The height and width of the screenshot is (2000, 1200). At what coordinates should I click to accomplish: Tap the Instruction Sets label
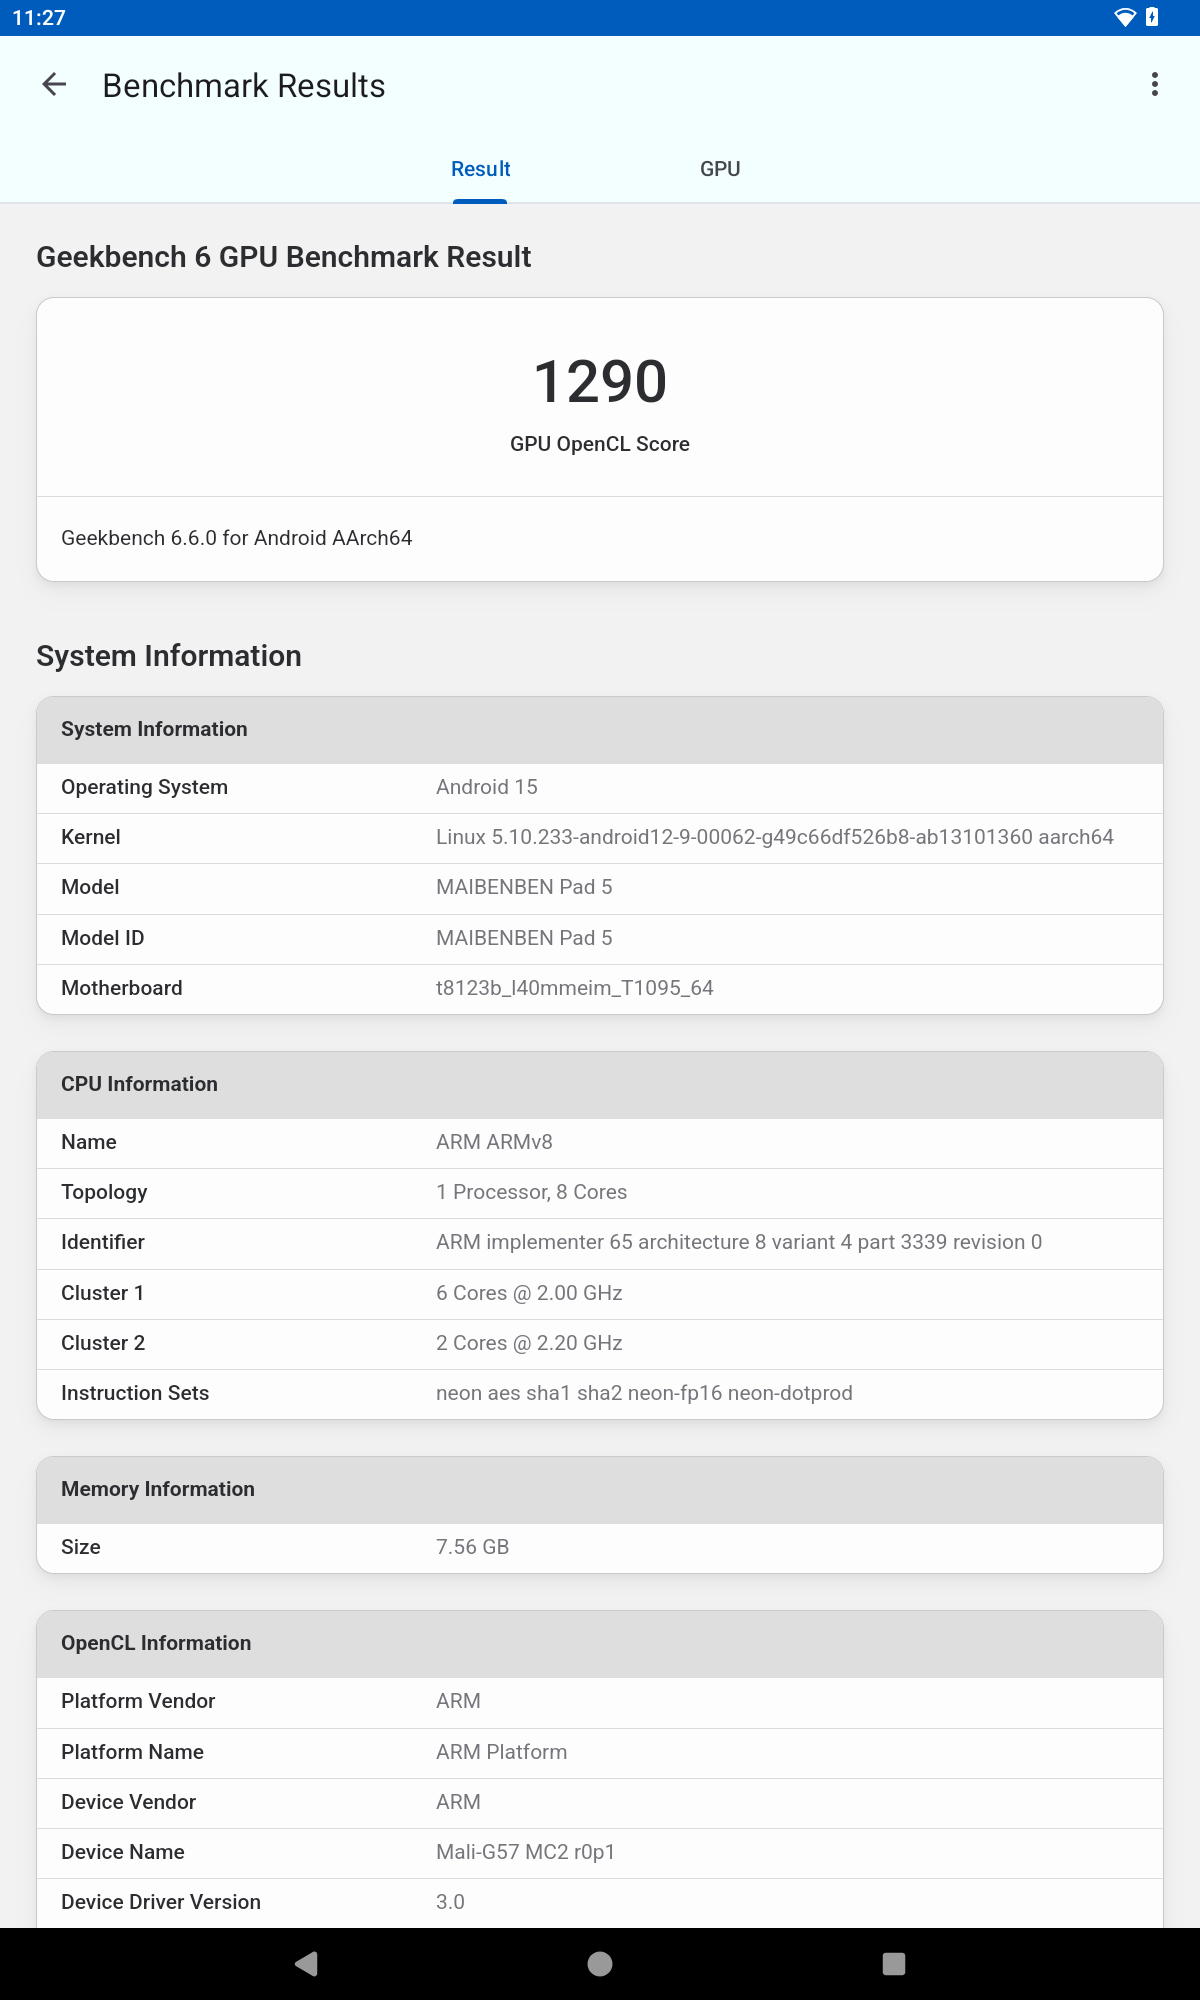coord(135,1393)
